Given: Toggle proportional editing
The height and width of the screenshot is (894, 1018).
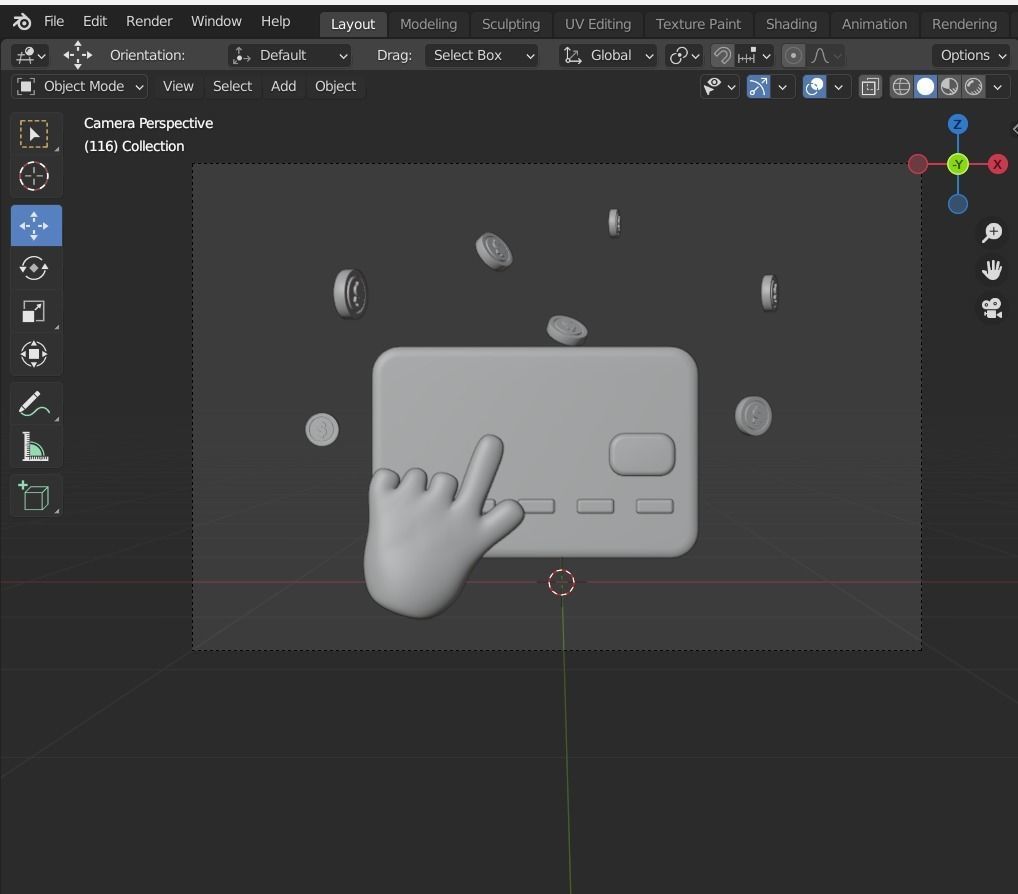Looking at the screenshot, I should point(793,56).
